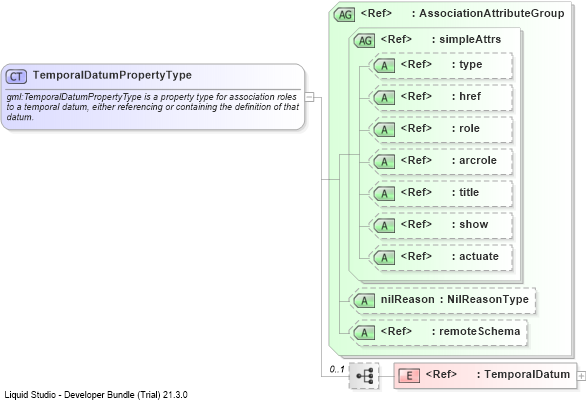
Task: Click the A icon of the type attribute
Action: pos(384,66)
